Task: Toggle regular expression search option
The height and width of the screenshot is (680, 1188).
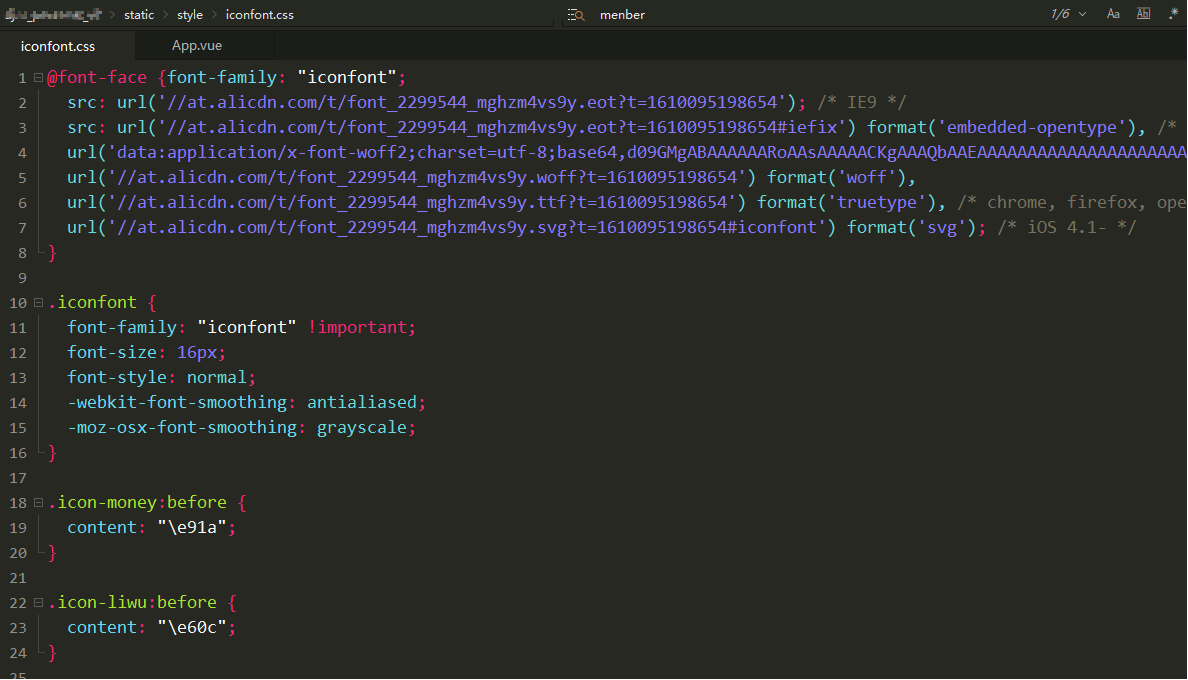Action: pos(1174,13)
